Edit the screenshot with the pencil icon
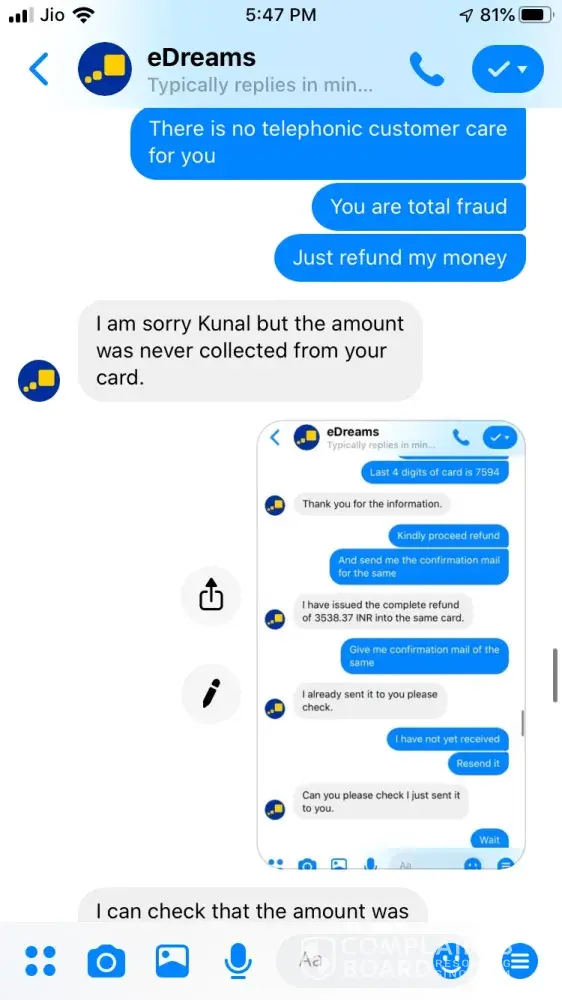Screen dimensions: 562x1000 [211, 693]
